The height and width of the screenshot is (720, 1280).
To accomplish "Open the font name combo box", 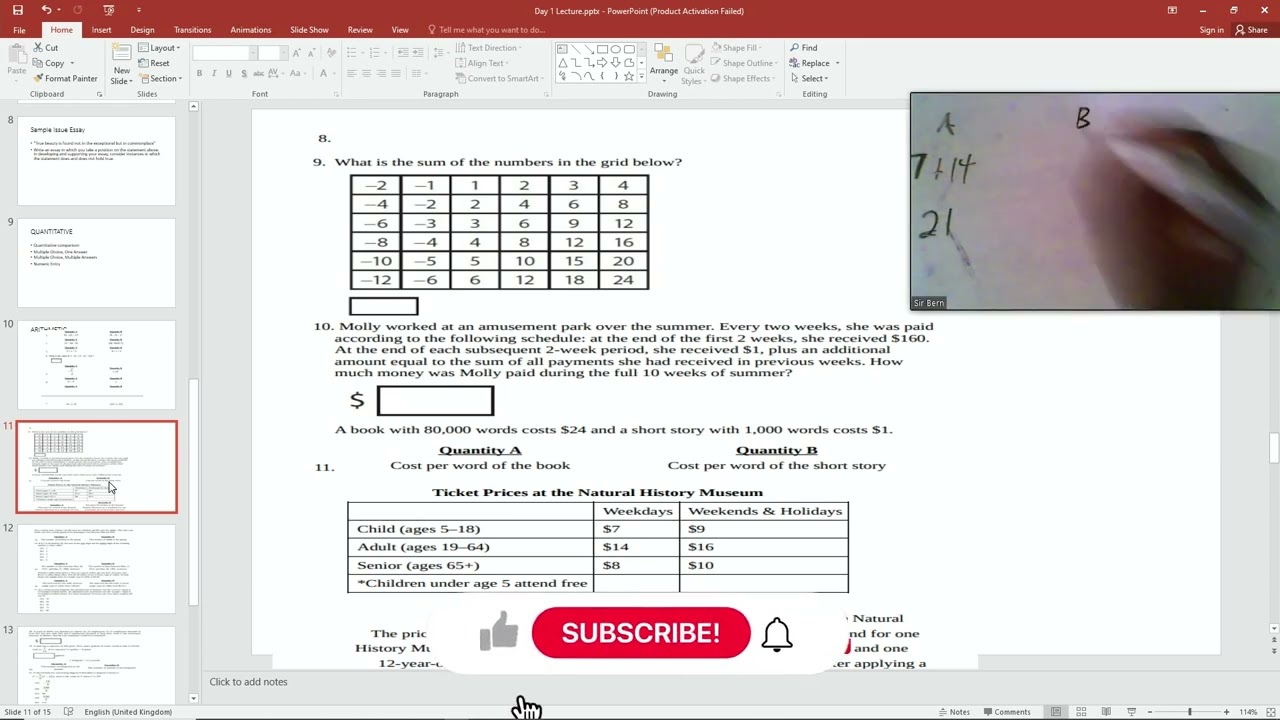I will click(x=224, y=53).
